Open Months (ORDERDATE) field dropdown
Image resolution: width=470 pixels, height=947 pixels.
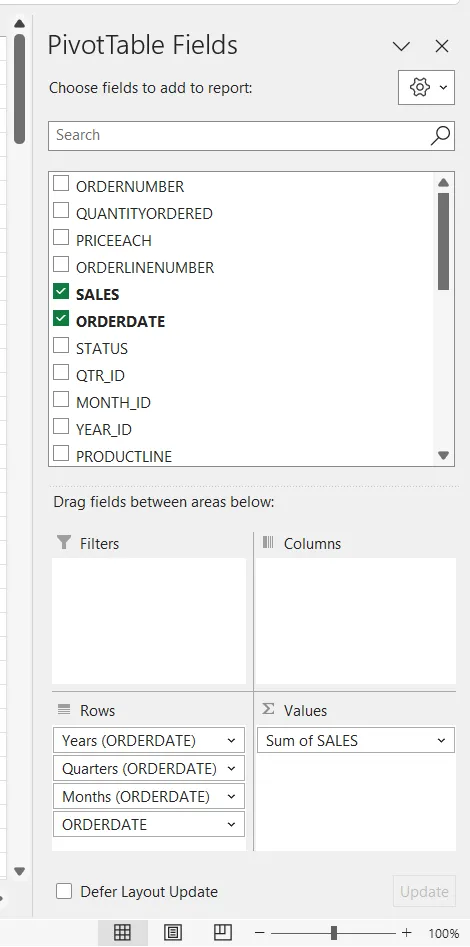[231, 797]
